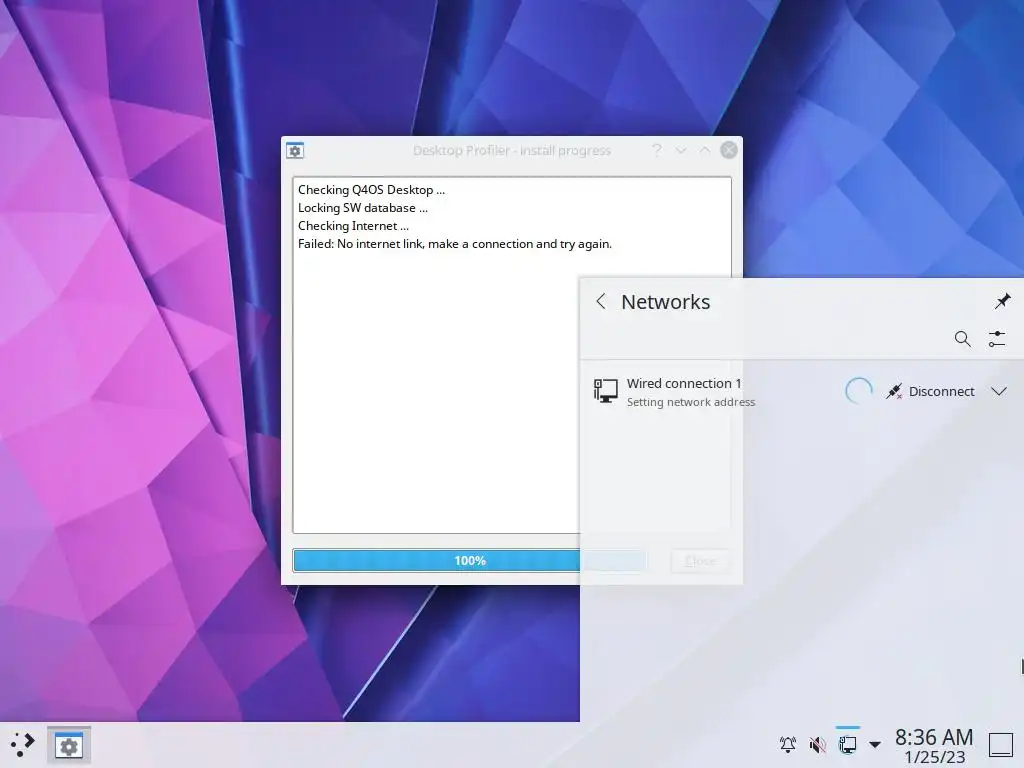Screen dimensions: 1024x768
Task: Maximize the Desktop Profiler window
Action: coord(705,150)
